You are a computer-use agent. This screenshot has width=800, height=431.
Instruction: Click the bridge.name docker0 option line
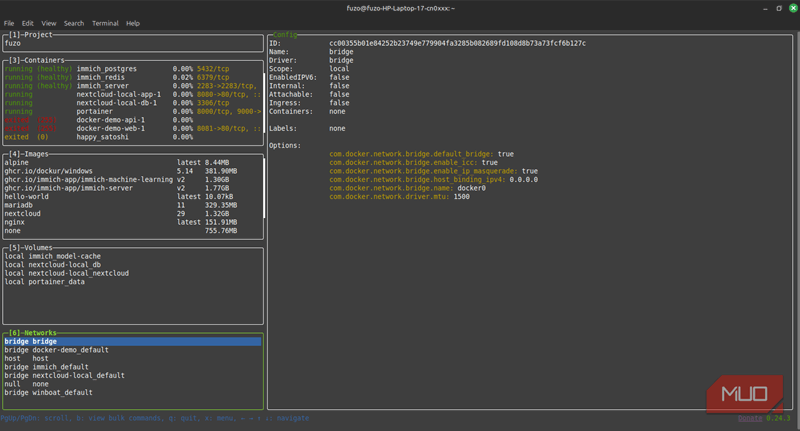click(407, 188)
